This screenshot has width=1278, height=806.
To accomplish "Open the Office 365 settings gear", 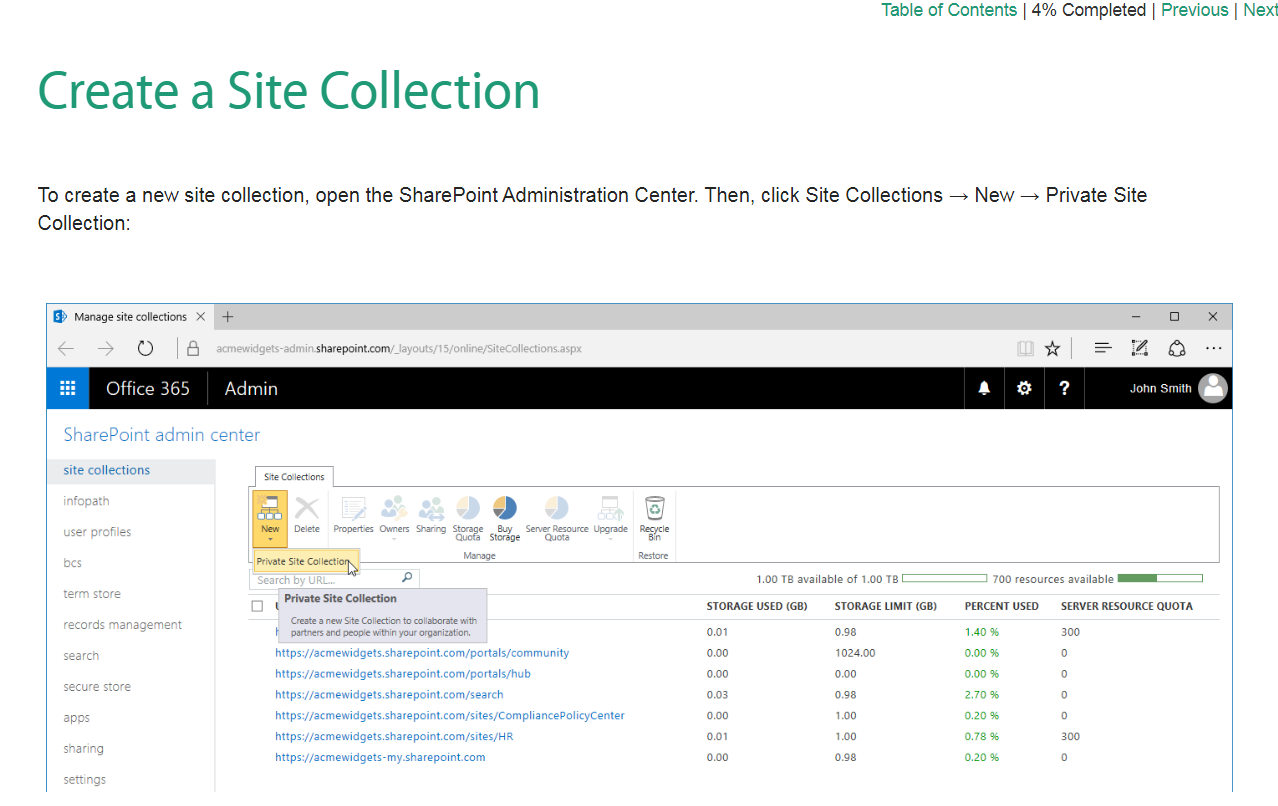I will click(1024, 388).
